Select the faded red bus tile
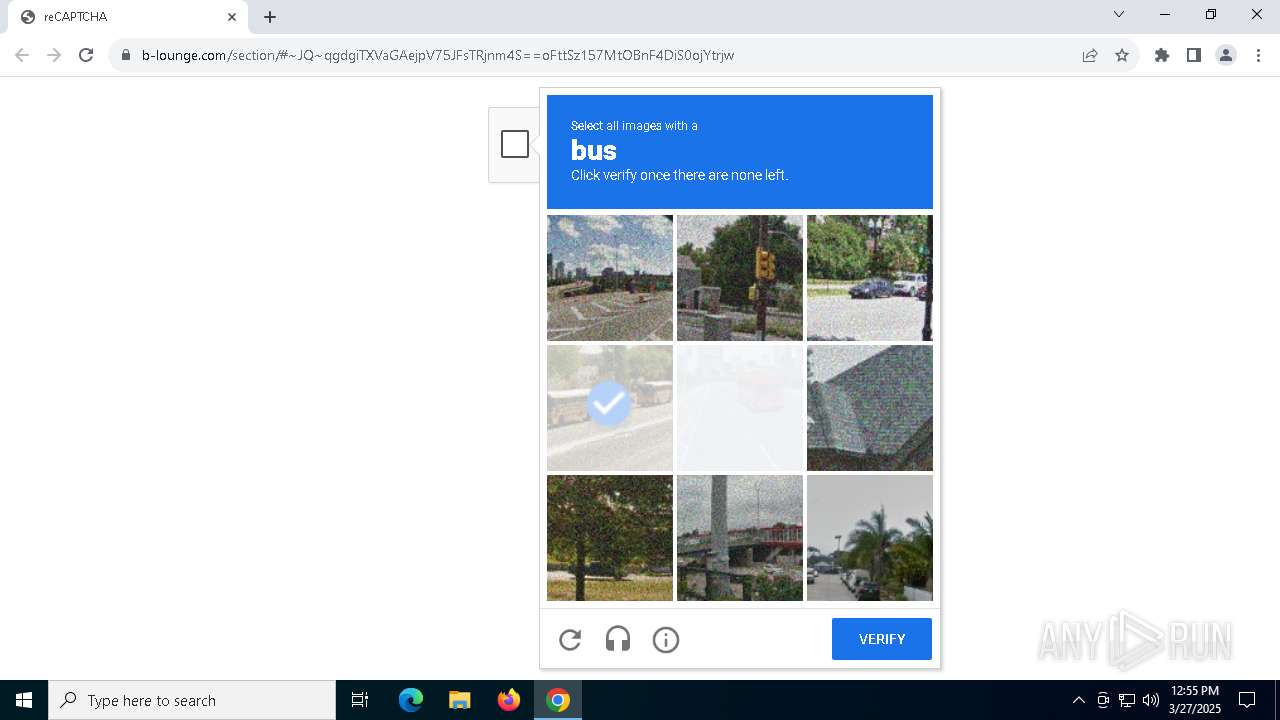1280x720 pixels. coord(740,408)
